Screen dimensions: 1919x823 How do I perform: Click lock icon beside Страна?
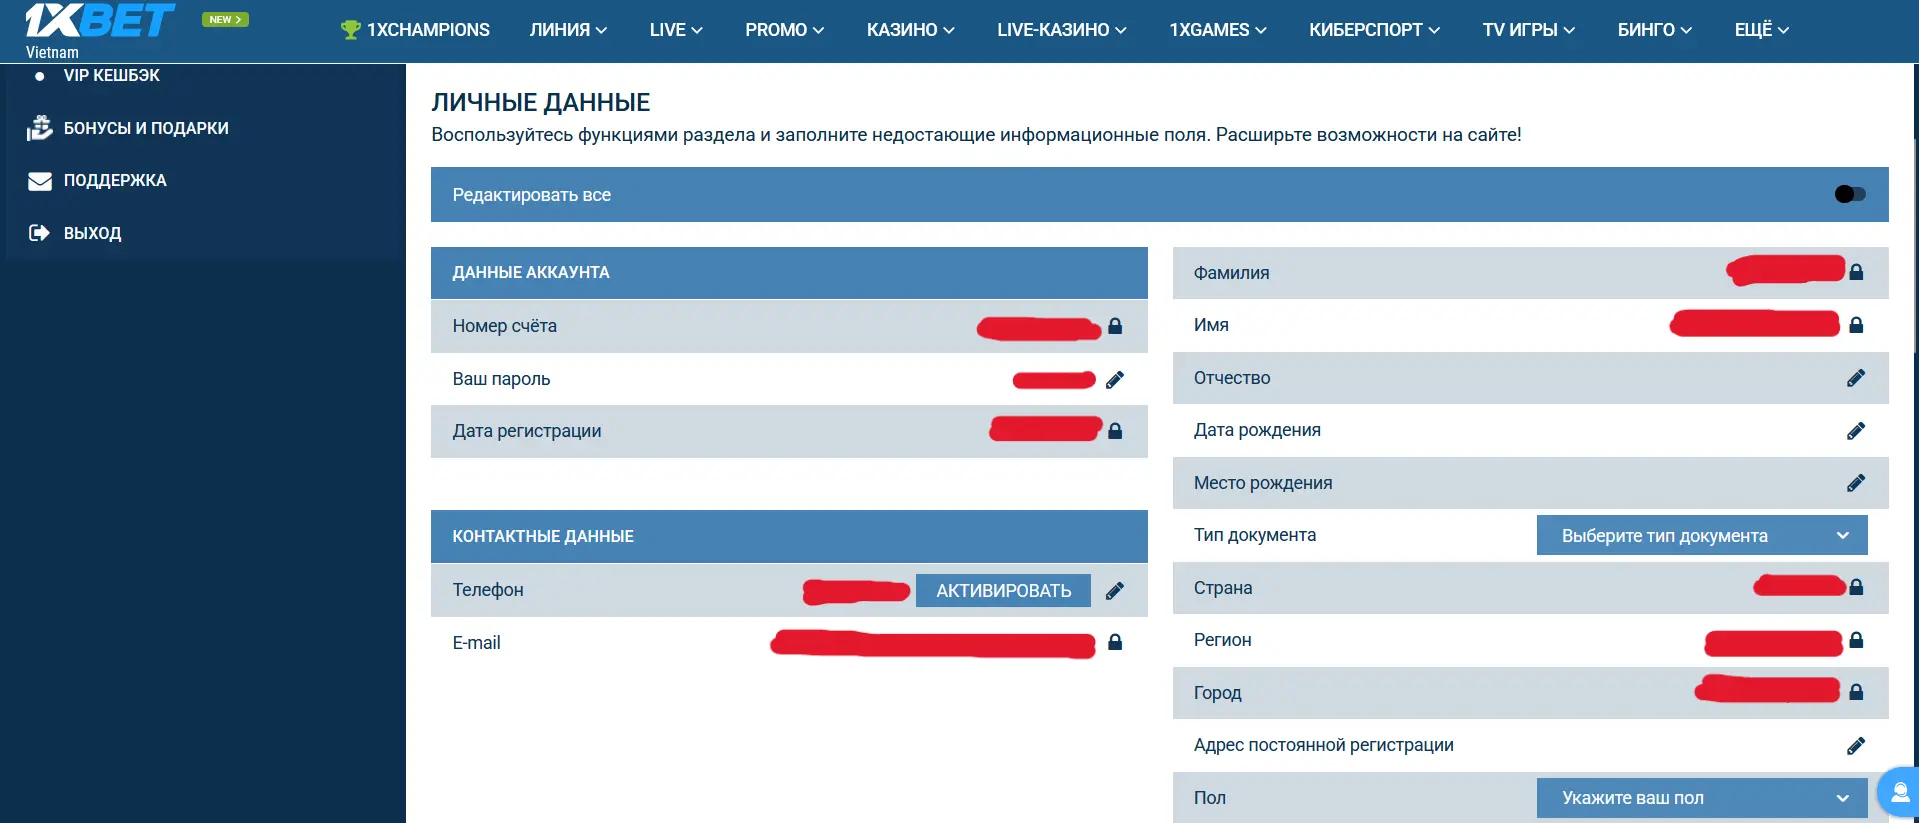(x=1856, y=588)
